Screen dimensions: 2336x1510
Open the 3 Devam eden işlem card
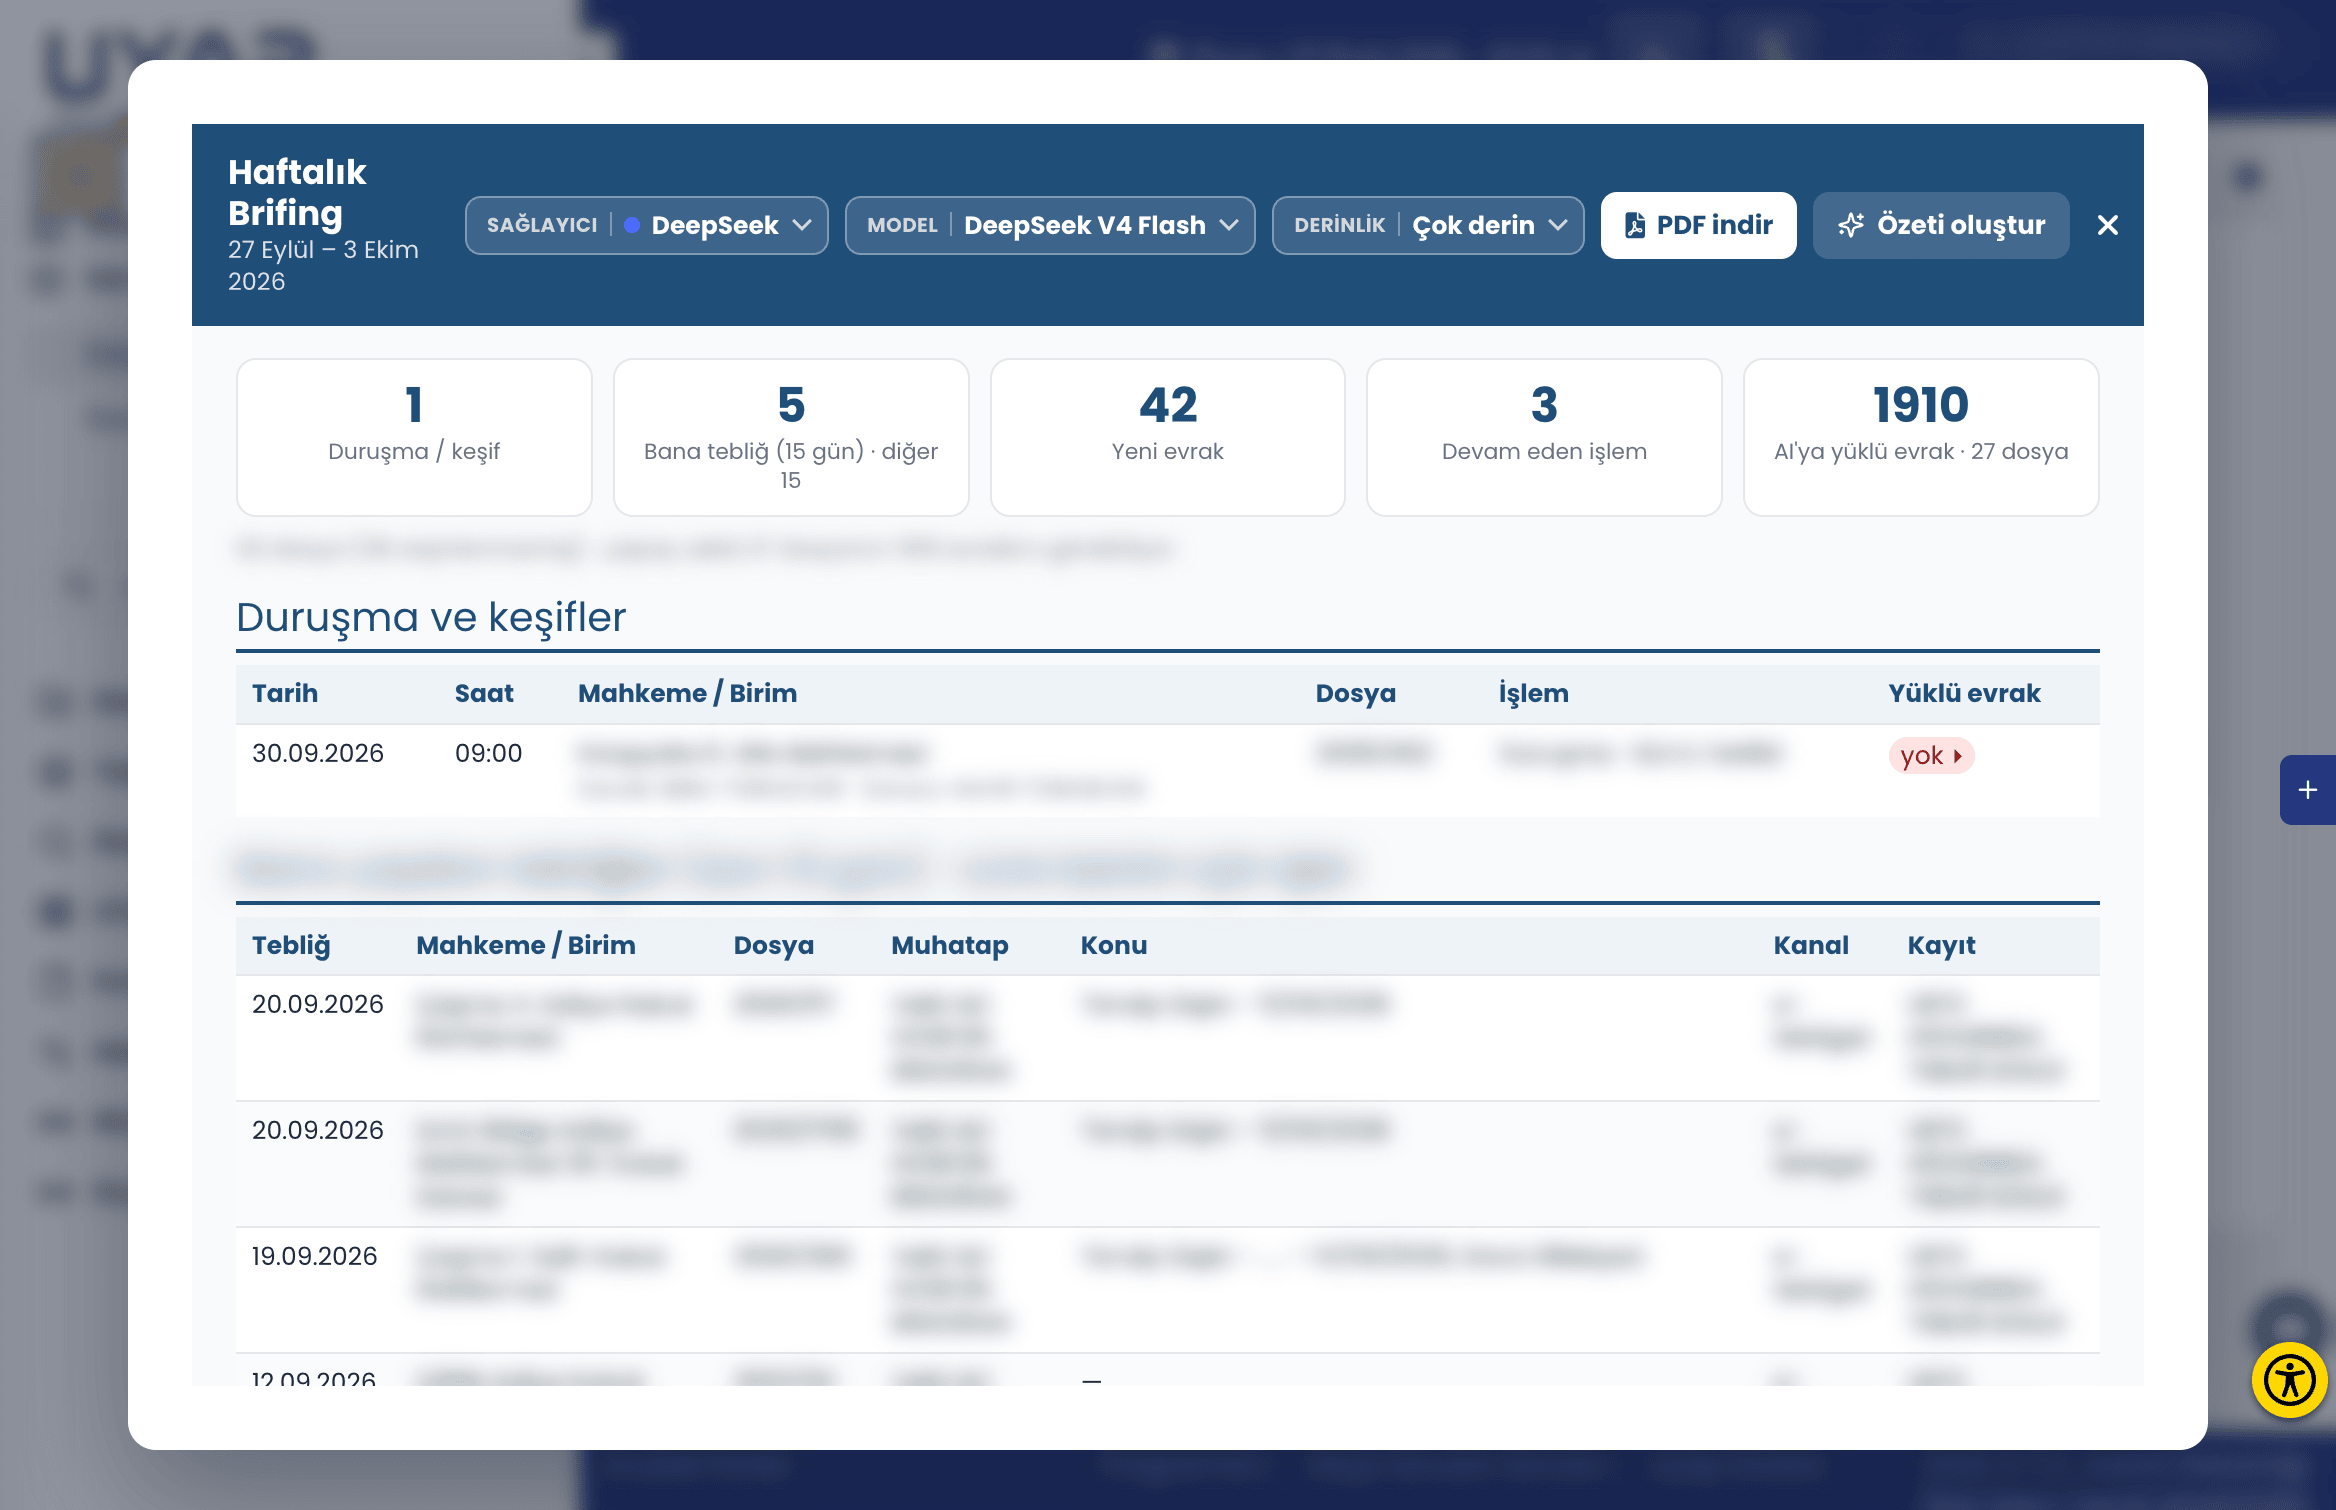pos(1544,437)
